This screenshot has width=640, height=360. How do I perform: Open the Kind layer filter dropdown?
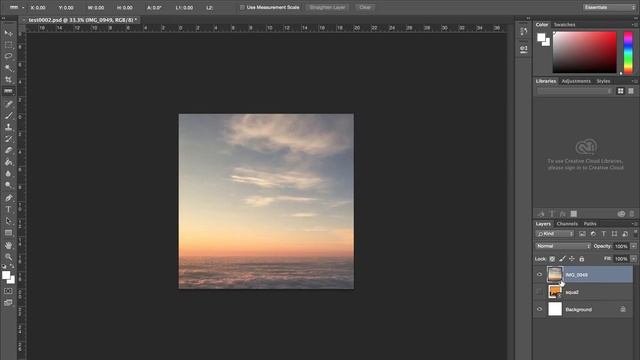pyautogui.click(x=555, y=234)
